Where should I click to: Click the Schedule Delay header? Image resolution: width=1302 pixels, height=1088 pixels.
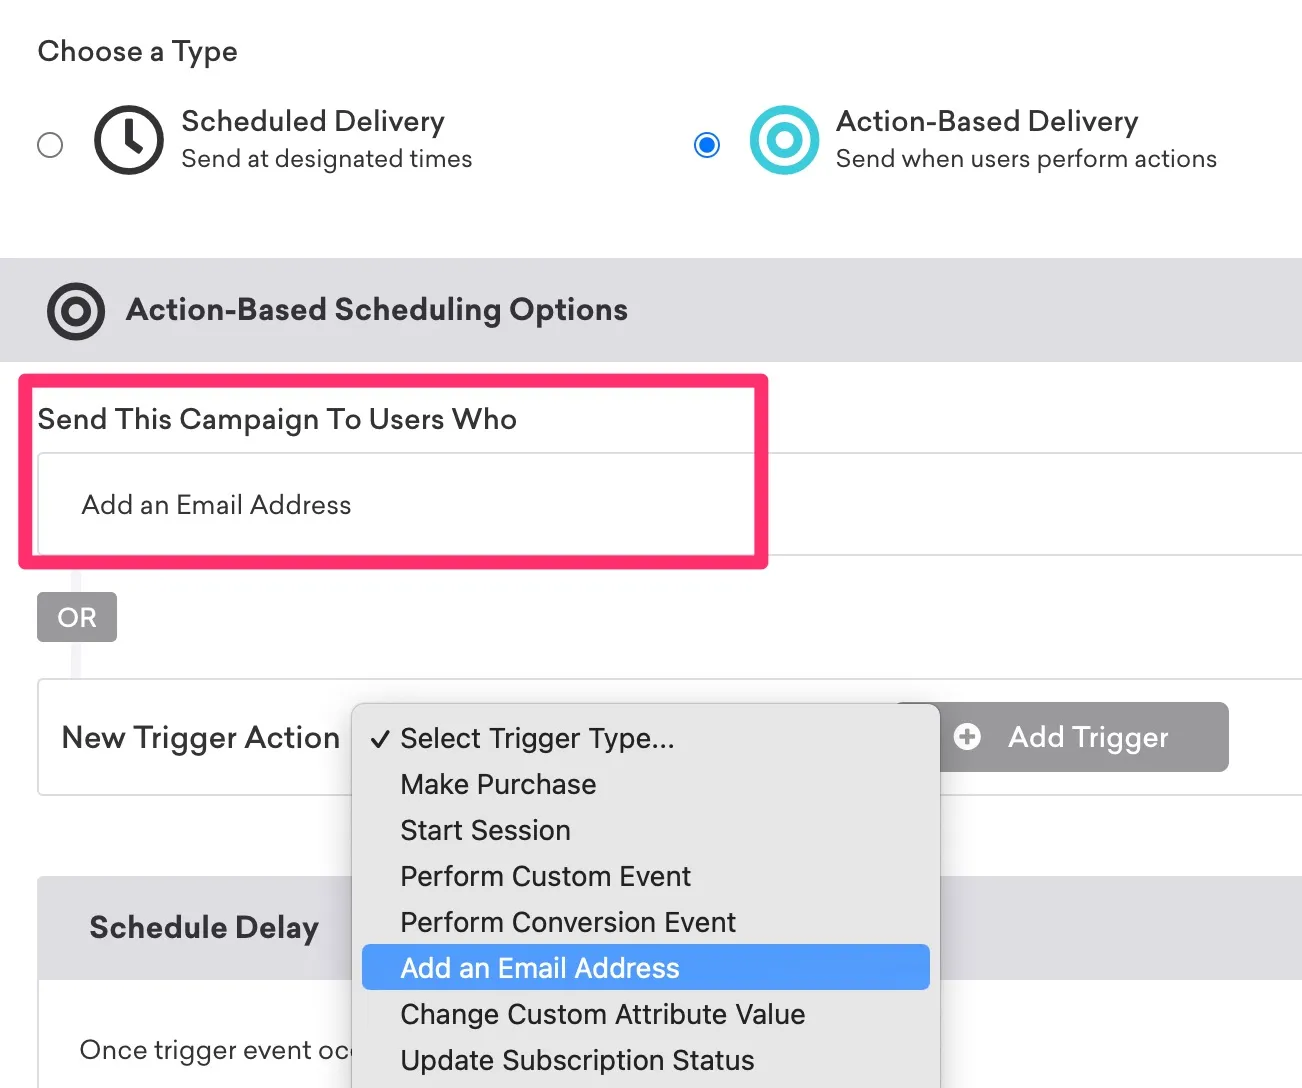click(x=204, y=928)
